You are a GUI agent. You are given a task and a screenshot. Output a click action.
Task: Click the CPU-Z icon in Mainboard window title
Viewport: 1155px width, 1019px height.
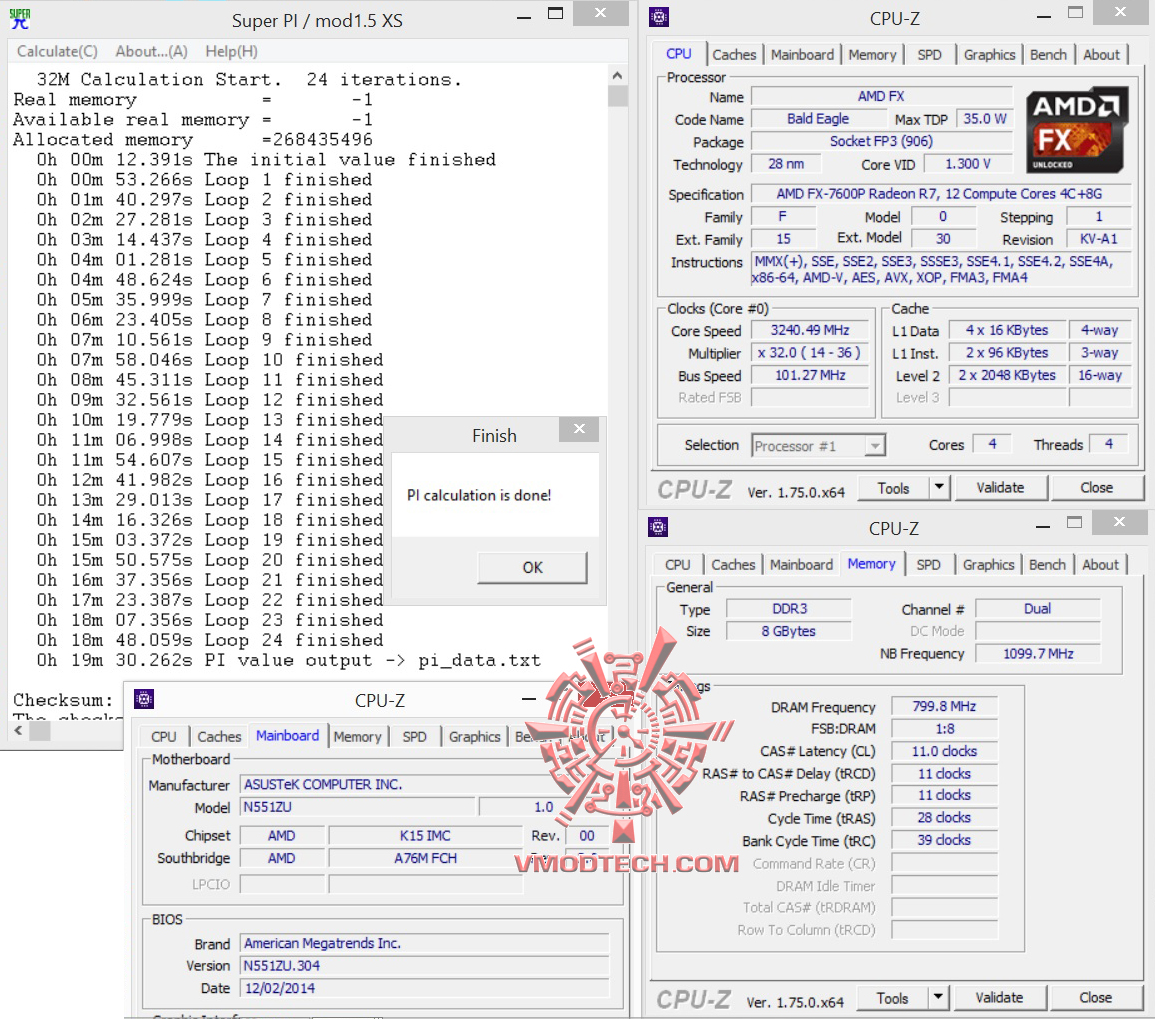(x=144, y=698)
